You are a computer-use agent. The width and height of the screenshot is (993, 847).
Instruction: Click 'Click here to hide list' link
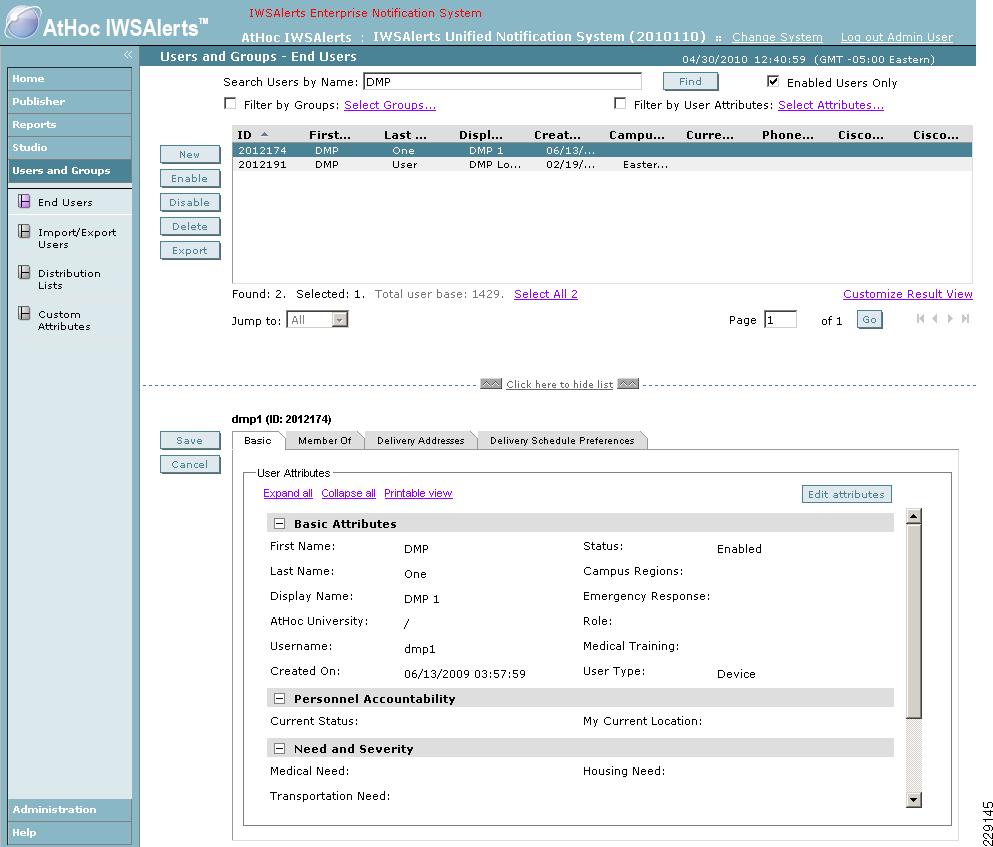pos(559,385)
